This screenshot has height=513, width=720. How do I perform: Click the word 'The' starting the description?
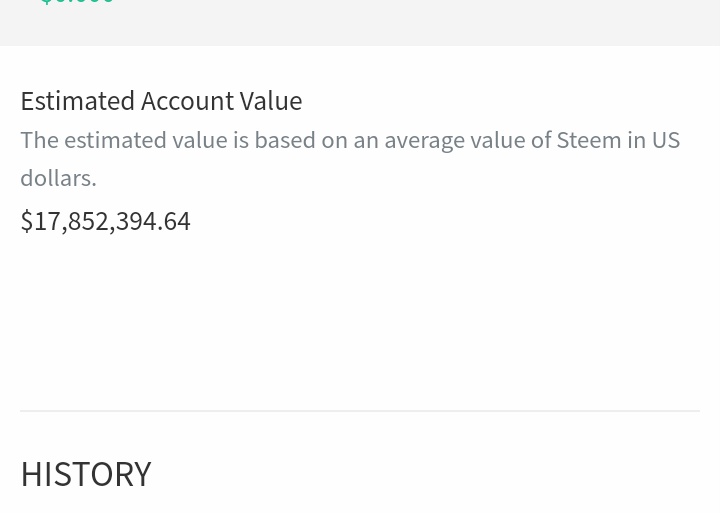(40, 139)
